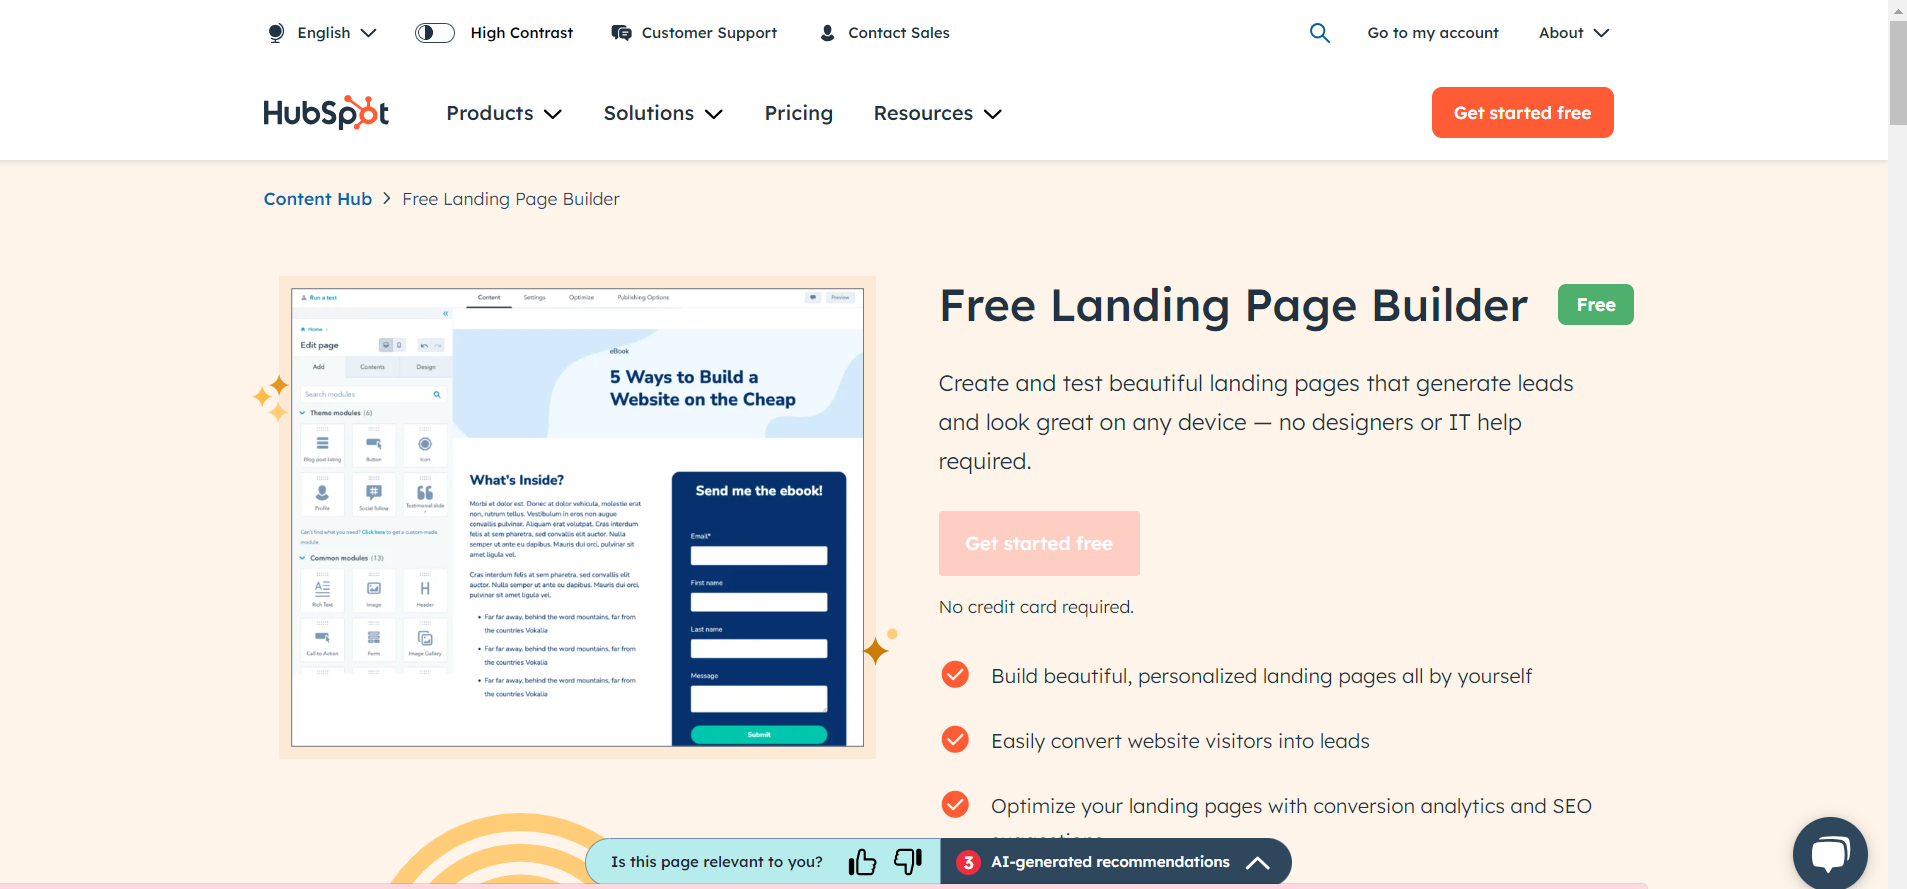
Task: Open the search magnifier icon
Action: (x=1320, y=33)
